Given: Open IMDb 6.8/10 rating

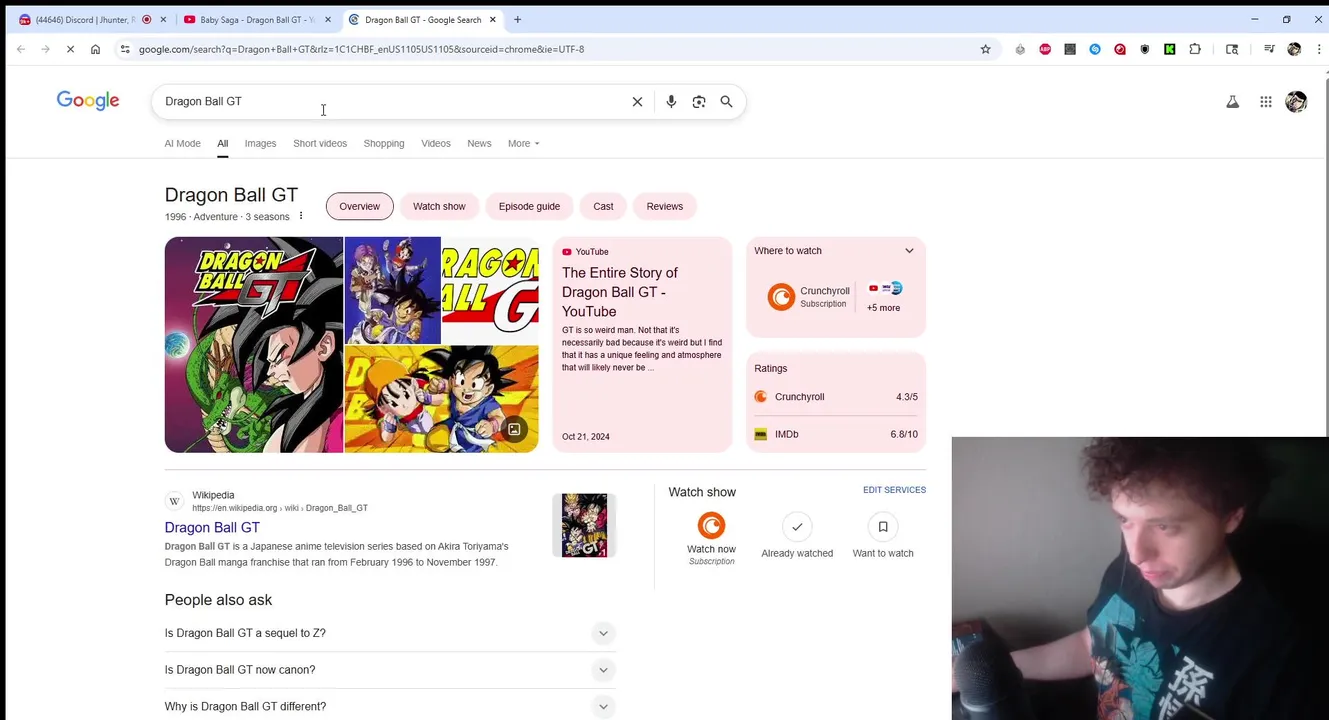Looking at the screenshot, I should tap(836, 434).
